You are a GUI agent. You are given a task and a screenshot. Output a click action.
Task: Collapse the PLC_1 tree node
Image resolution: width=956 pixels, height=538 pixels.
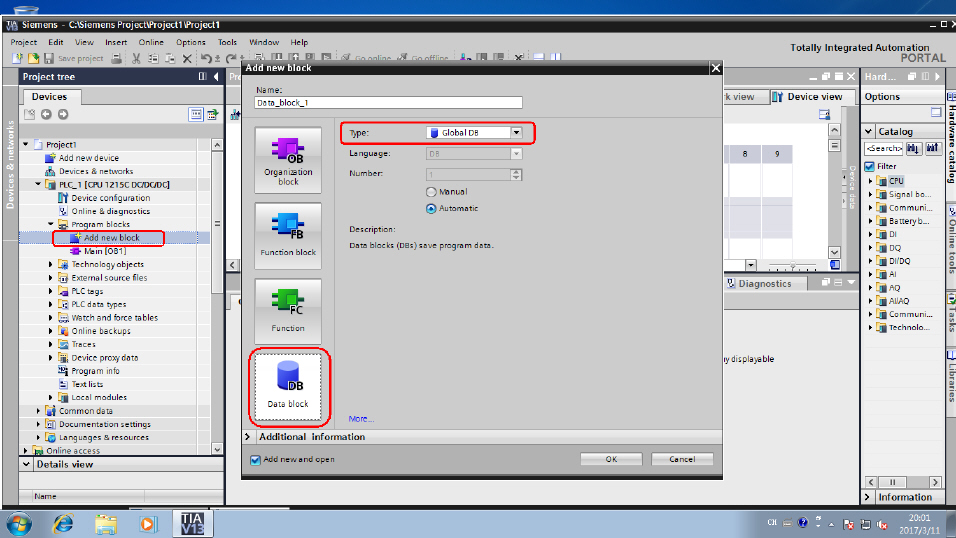(38, 184)
